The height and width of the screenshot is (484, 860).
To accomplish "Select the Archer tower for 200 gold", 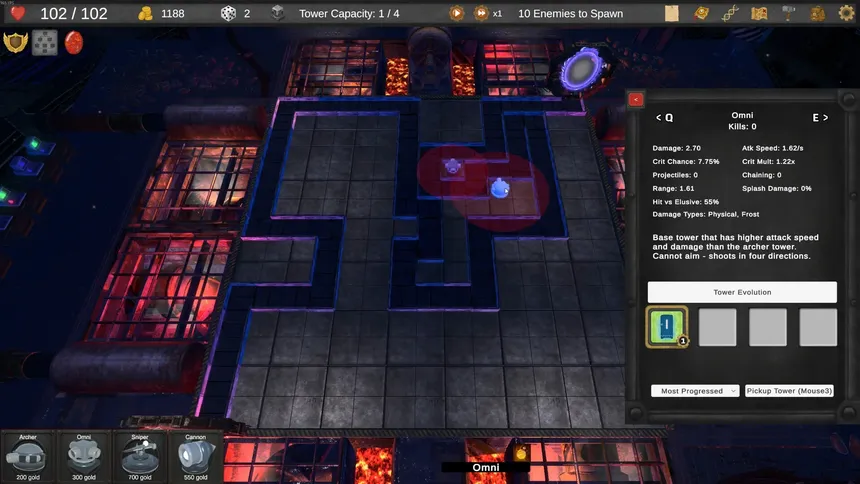I will point(27,457).
